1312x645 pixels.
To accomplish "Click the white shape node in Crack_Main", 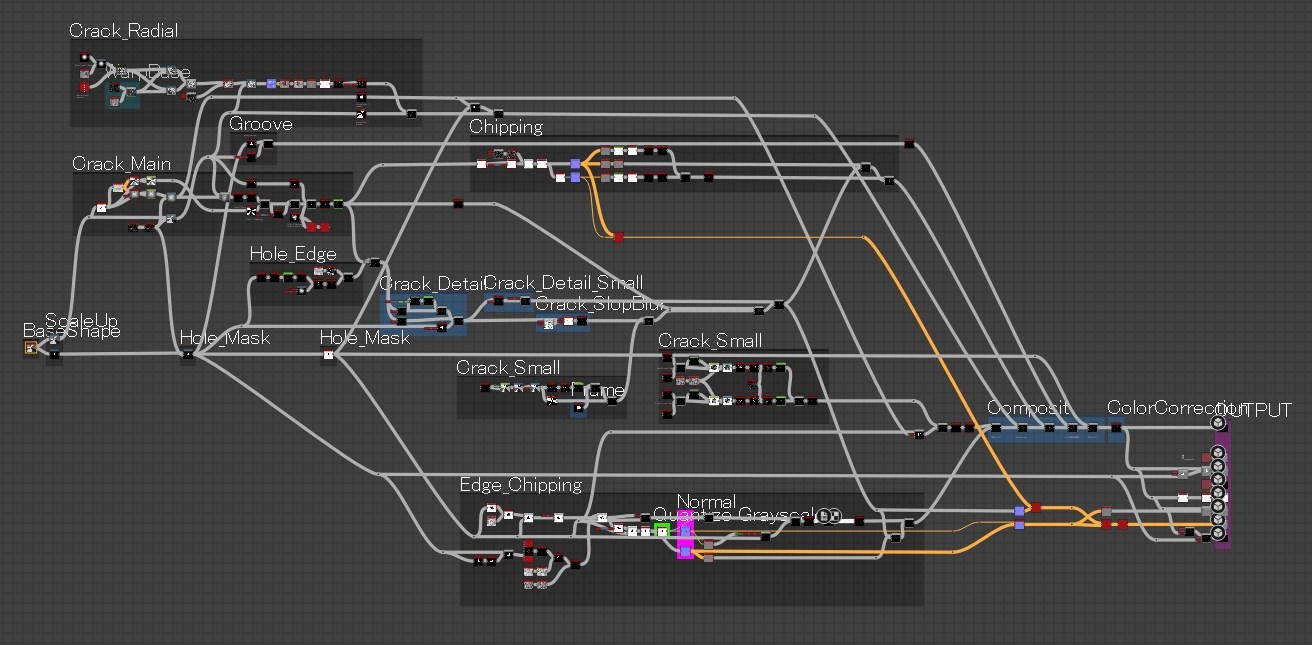I will (101, 208).
